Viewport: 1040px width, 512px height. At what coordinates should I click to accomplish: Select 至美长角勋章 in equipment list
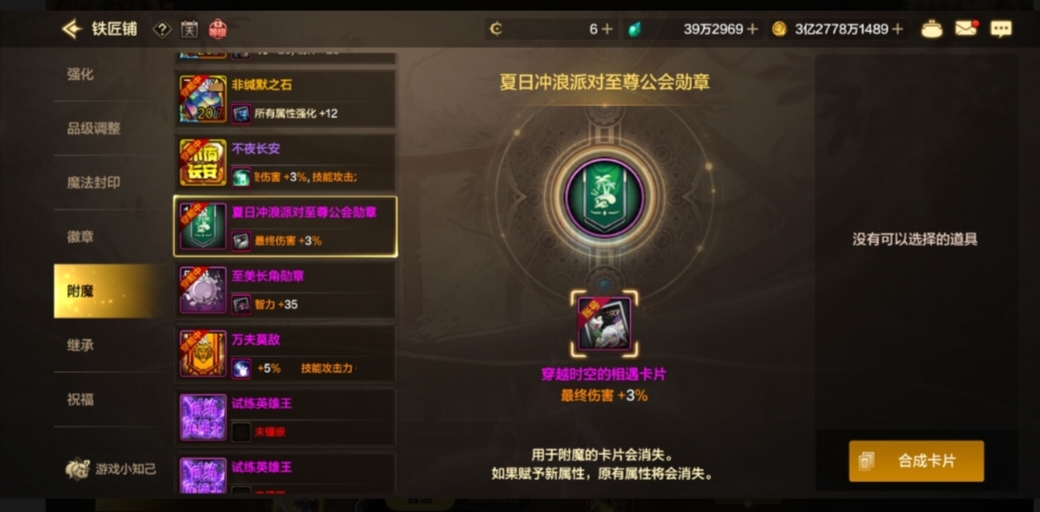[285, 290]
